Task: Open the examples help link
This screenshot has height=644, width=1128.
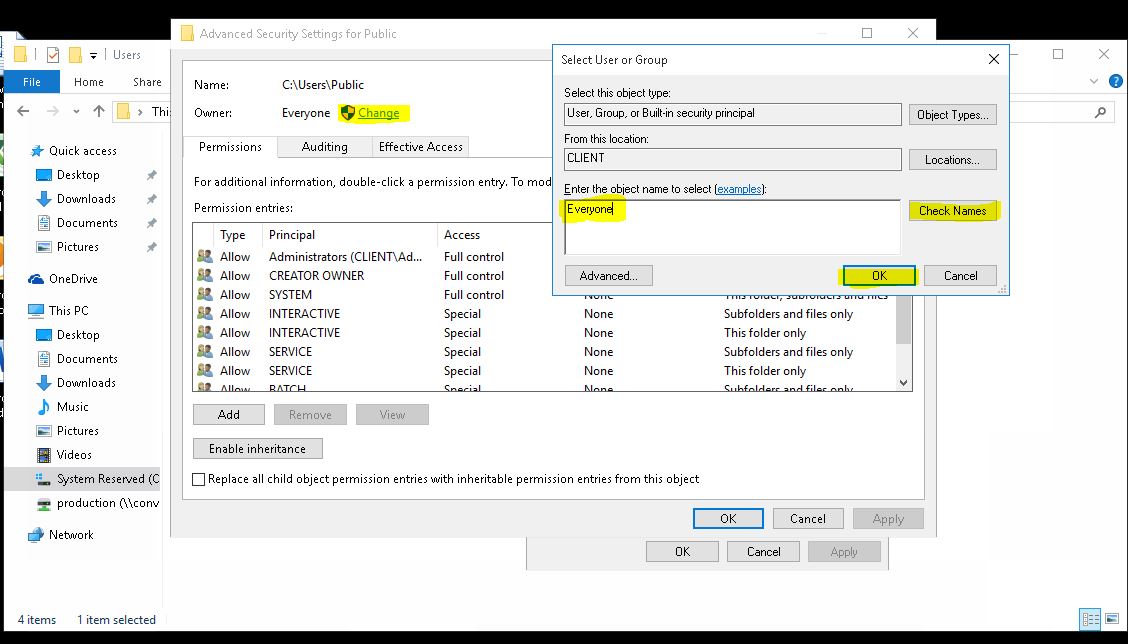Action: pos(739,189)
